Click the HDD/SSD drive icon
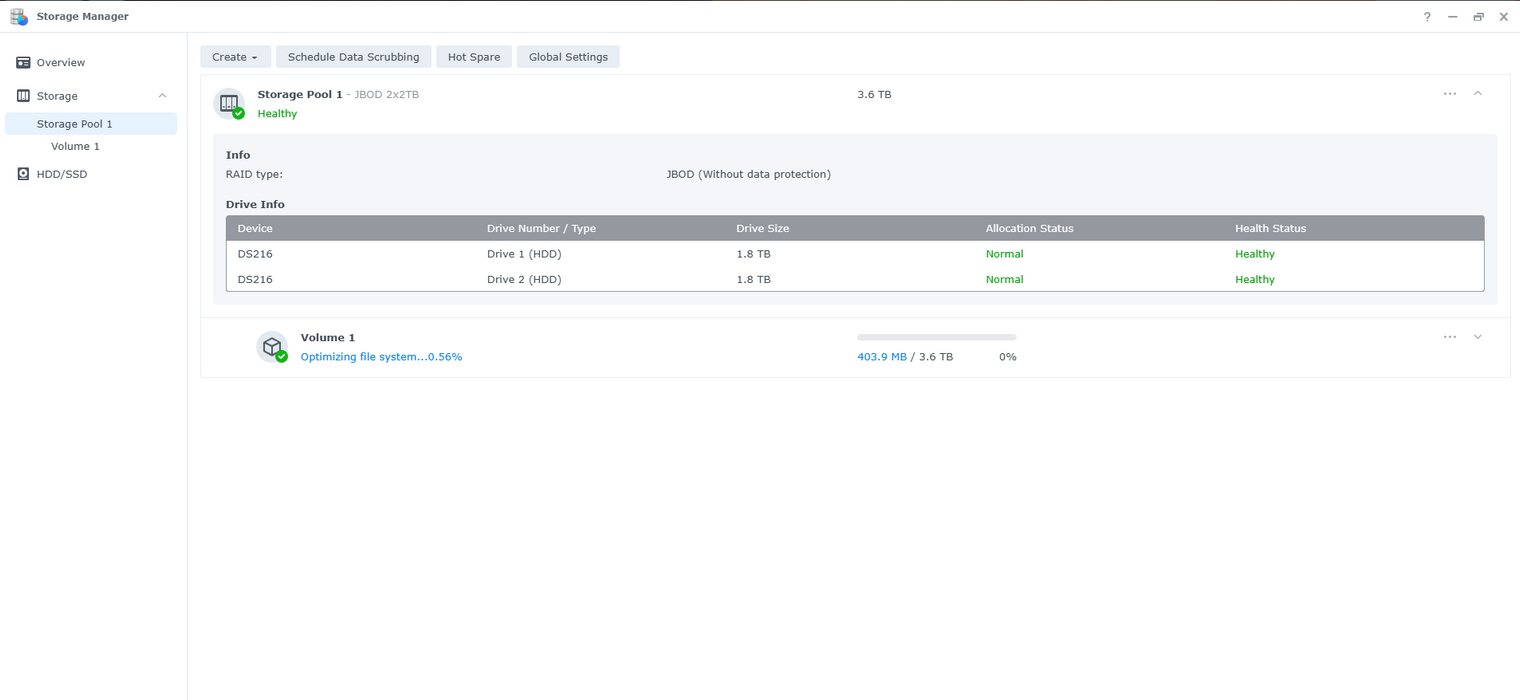The image size is (1520, 700). click(23, 174)
